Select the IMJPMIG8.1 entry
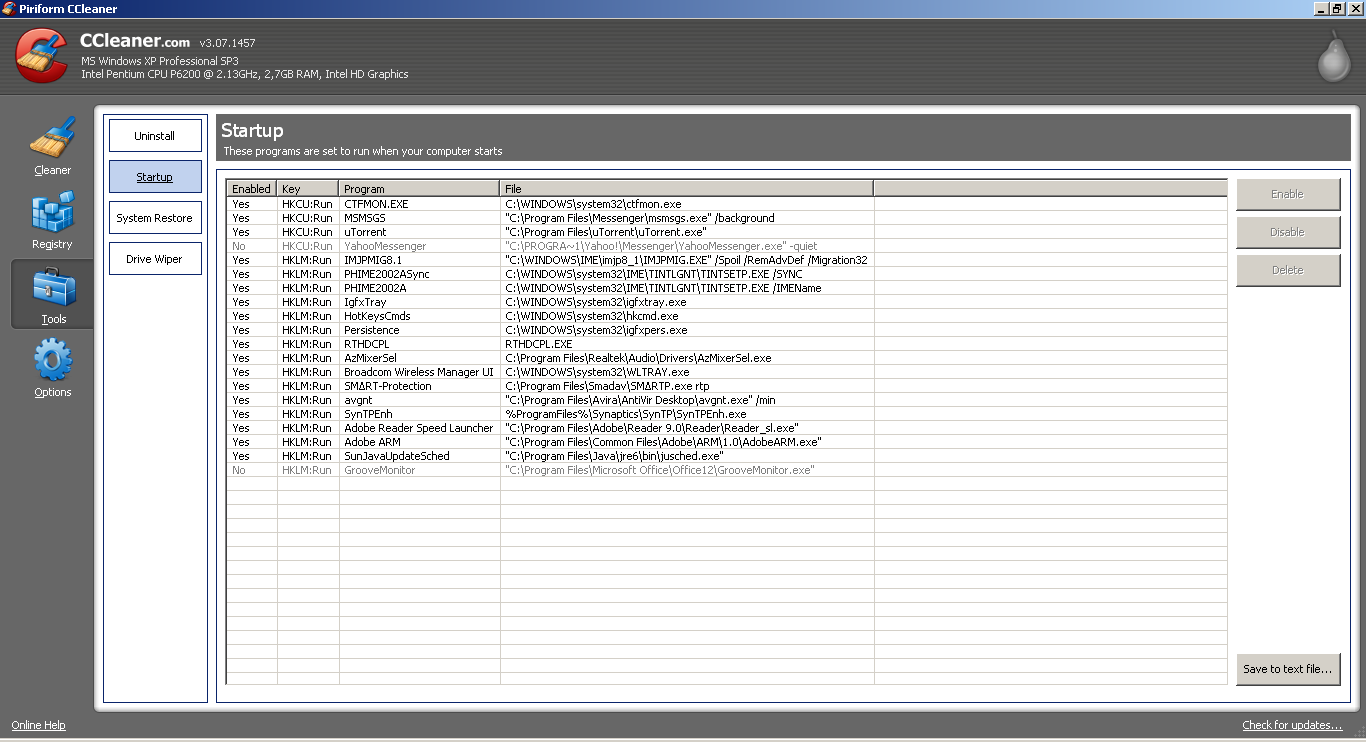 pyautogui.click(x=373, y=260)
